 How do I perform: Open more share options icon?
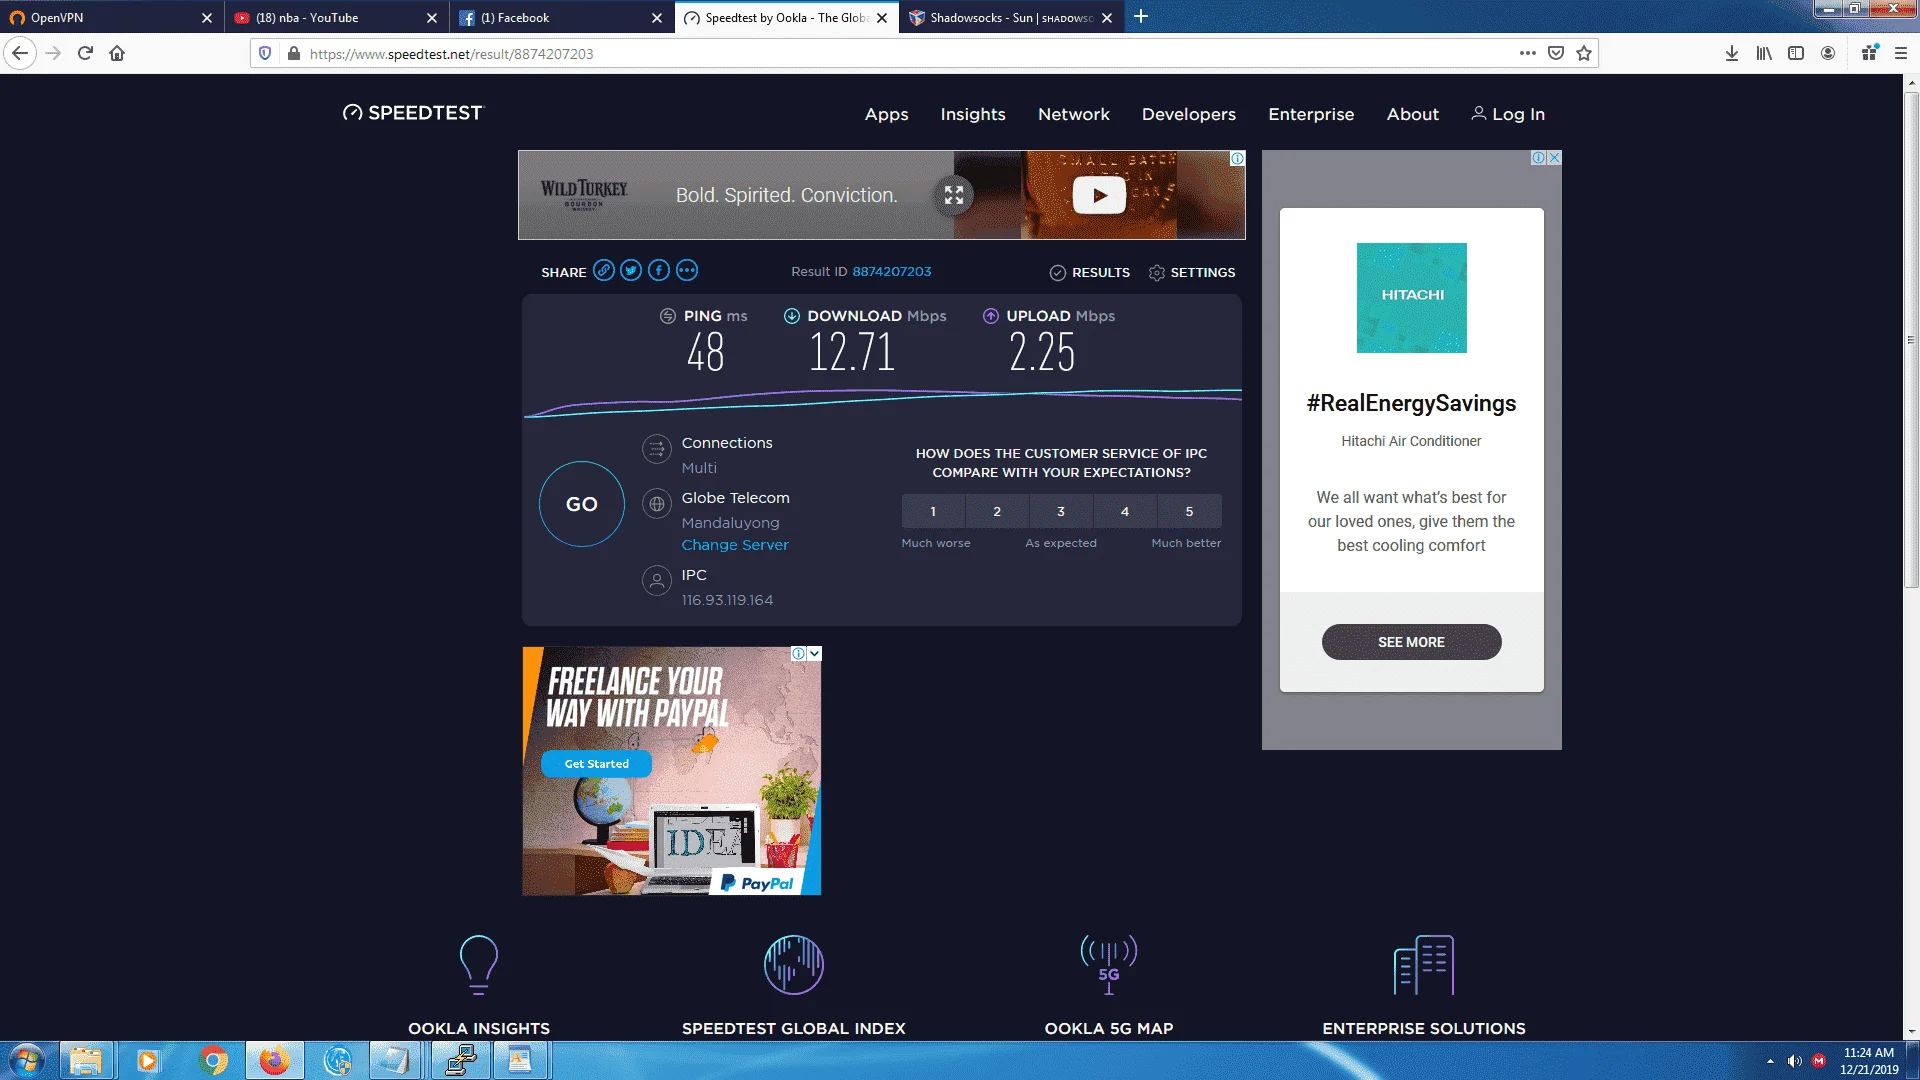coord(687,271)
